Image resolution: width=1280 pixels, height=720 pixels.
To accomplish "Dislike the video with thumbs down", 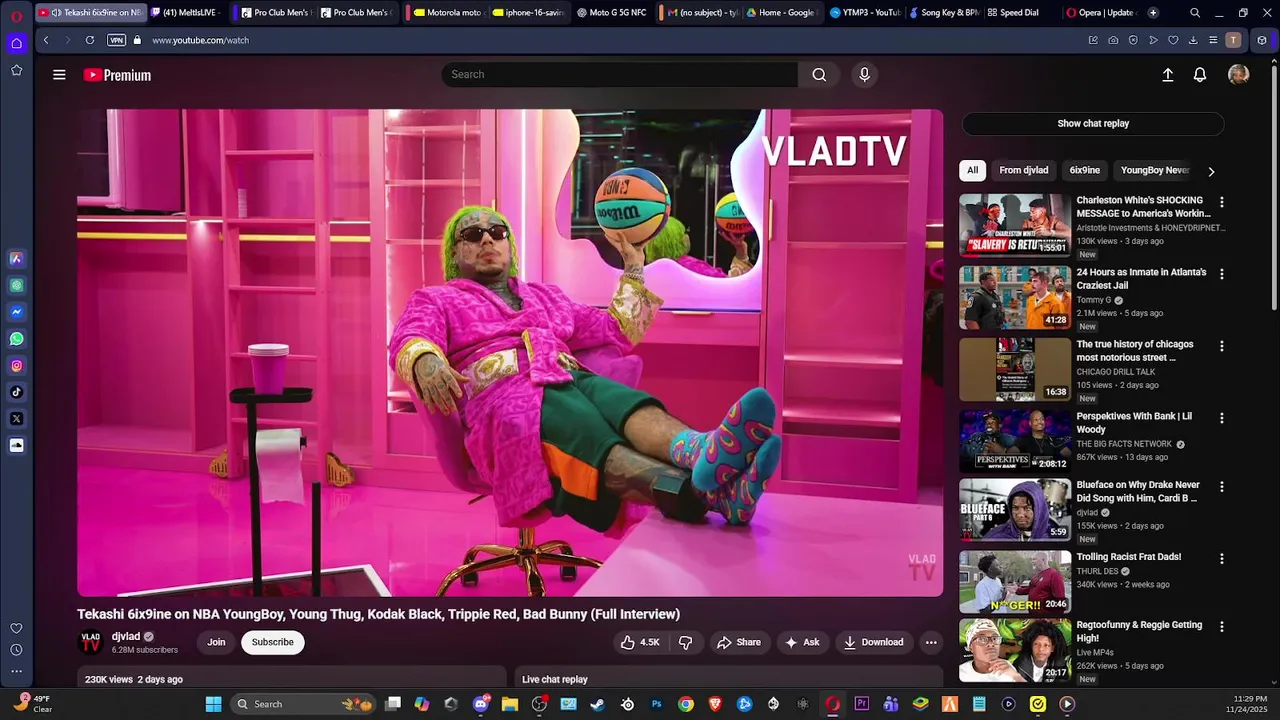I will [686, 642].
